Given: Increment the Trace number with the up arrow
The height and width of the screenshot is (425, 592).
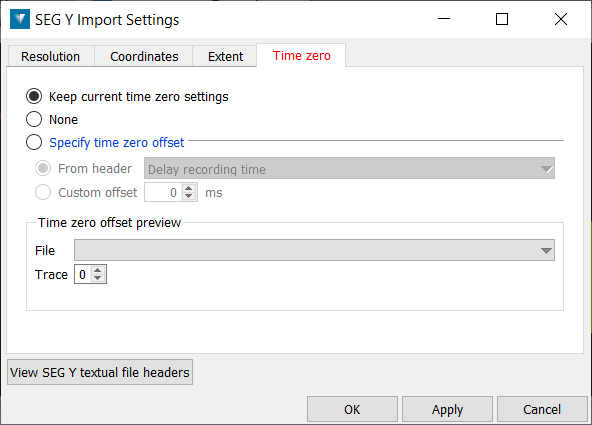Looking at the screenshot, I should tap(98, 270).
